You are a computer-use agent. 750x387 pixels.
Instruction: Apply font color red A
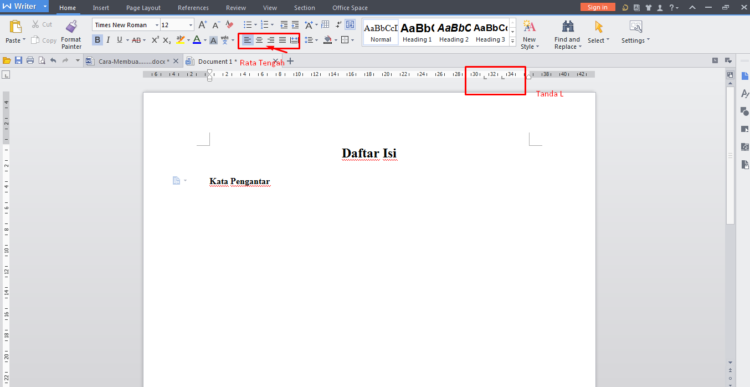tap(197, 40)
